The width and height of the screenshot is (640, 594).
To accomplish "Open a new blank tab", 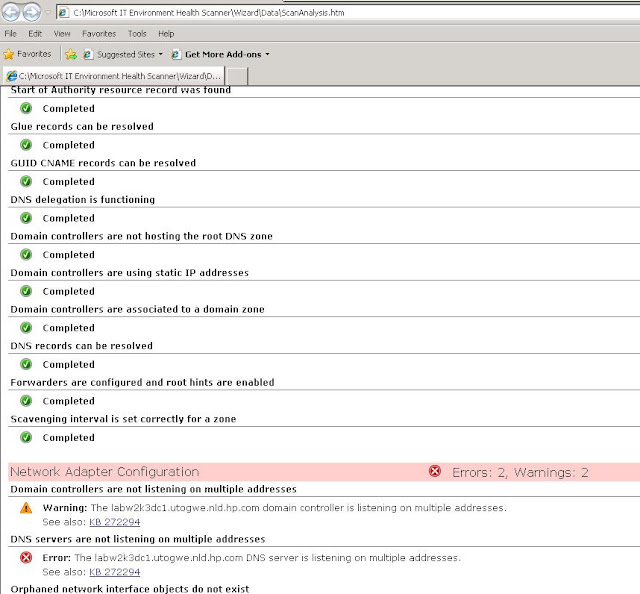I will (x=236, y=76).
